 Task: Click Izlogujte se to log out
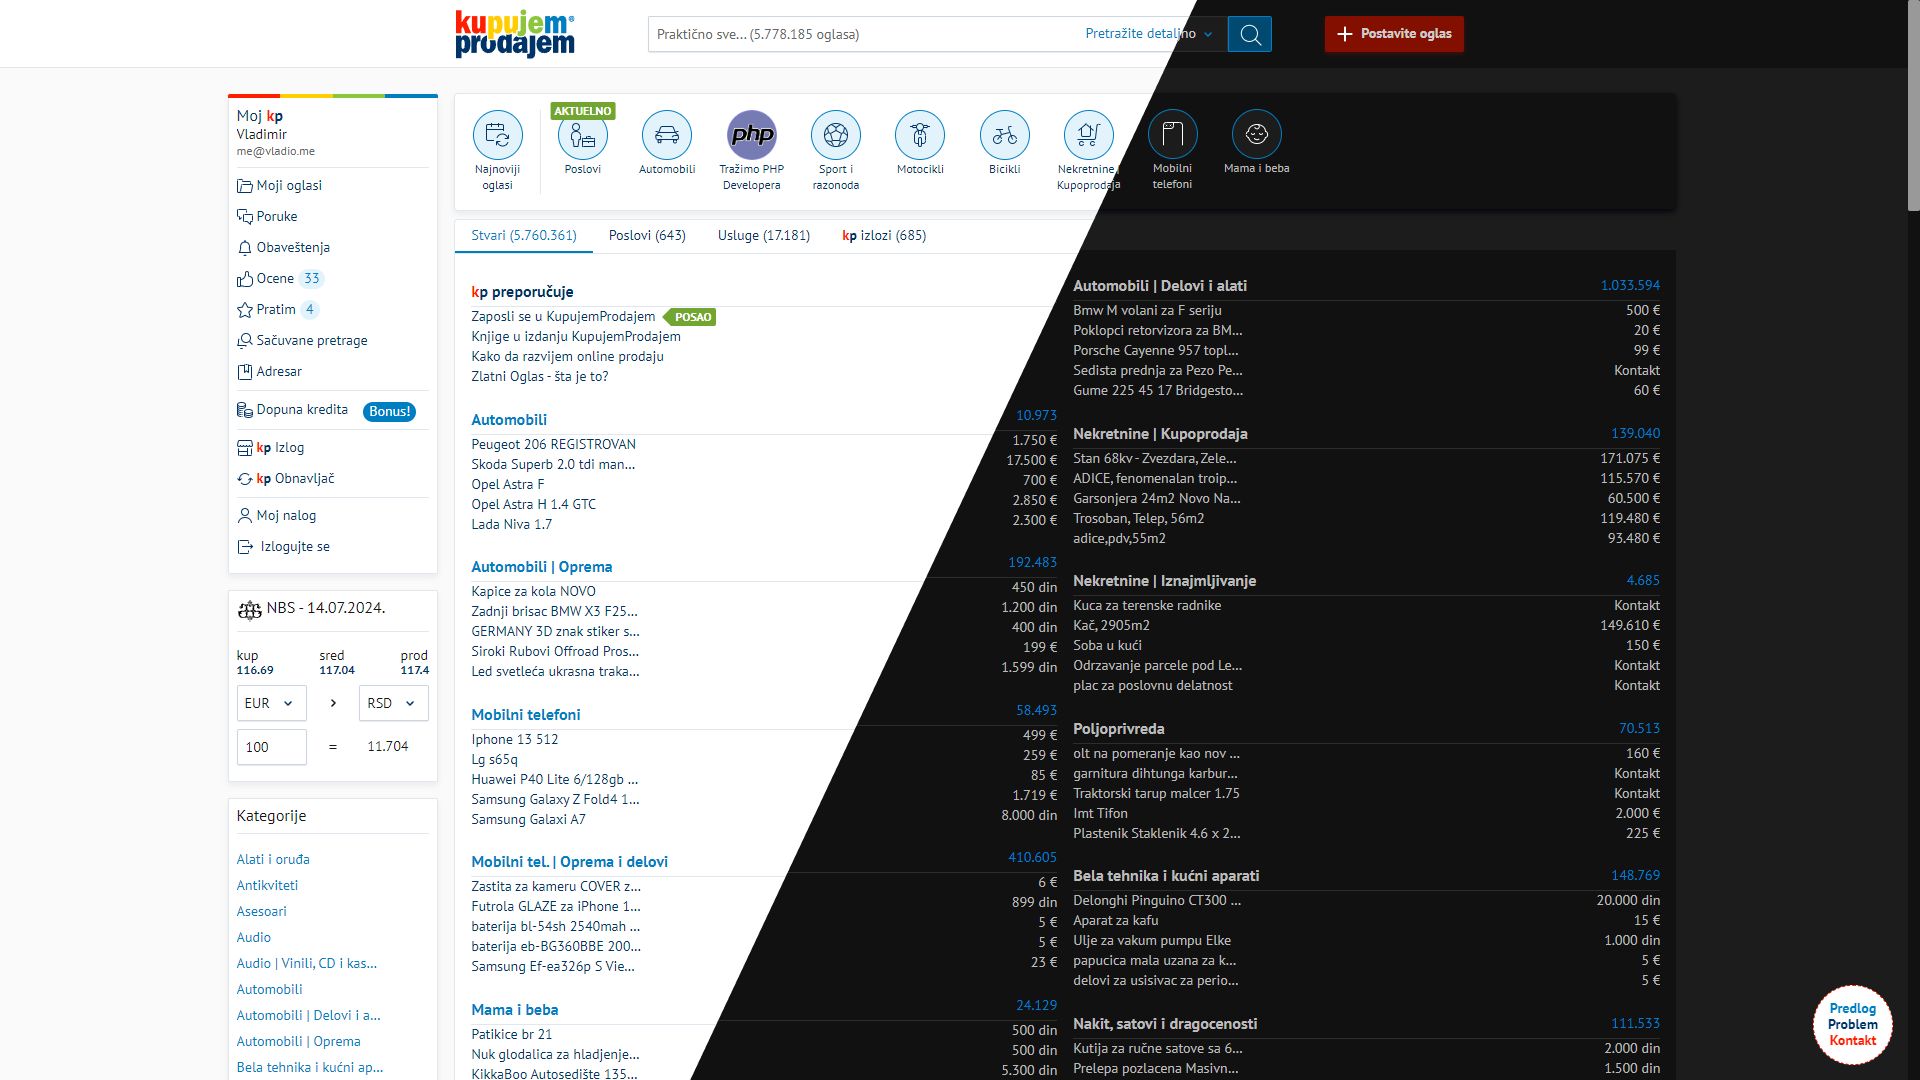click(x=283, y=547)
